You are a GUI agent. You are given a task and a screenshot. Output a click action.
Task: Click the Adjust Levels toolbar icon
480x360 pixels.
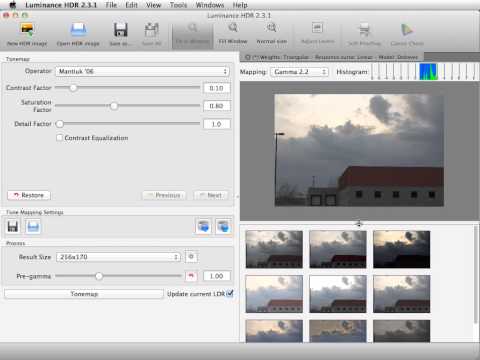317,28
